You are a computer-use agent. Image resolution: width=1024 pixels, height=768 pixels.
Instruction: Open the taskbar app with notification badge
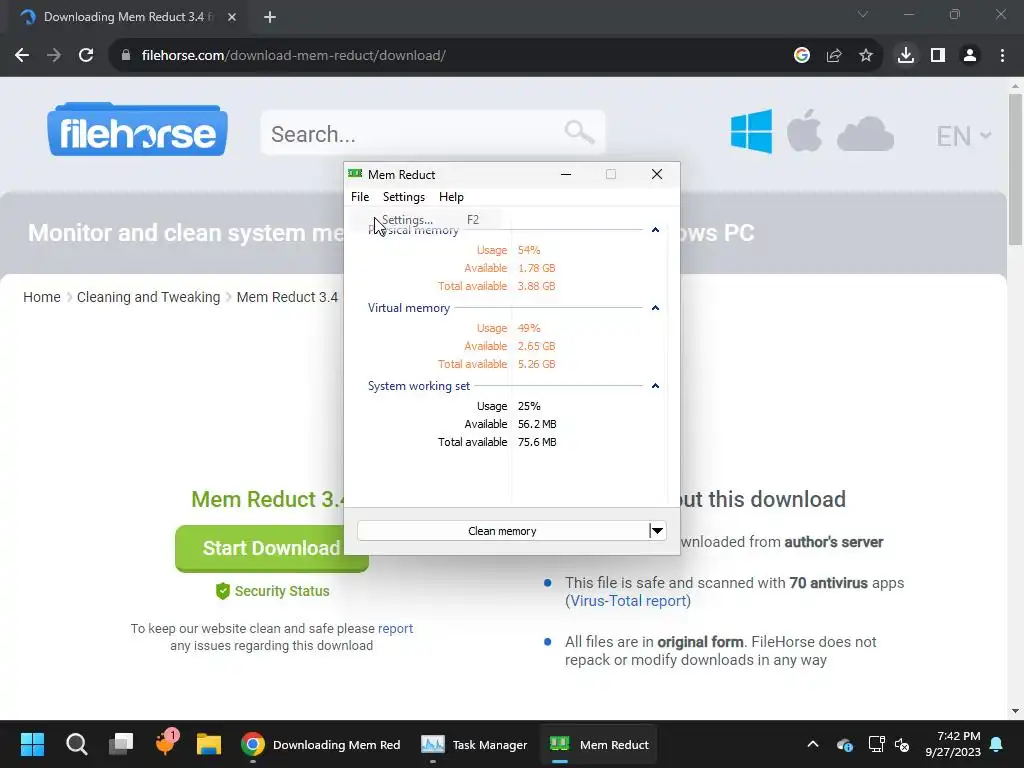point(165,743)
